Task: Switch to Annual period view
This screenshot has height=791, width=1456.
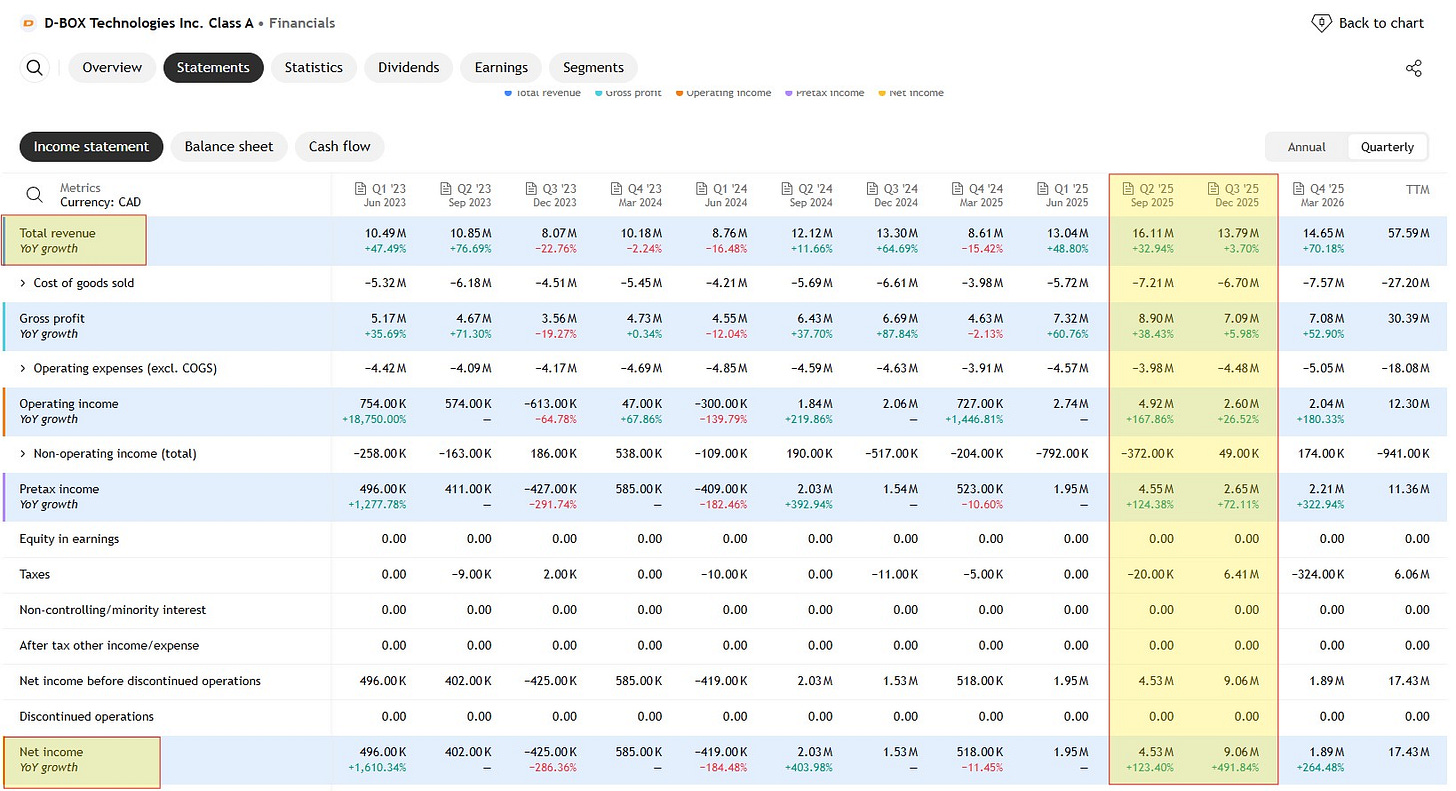Action: pos(1306,147)
